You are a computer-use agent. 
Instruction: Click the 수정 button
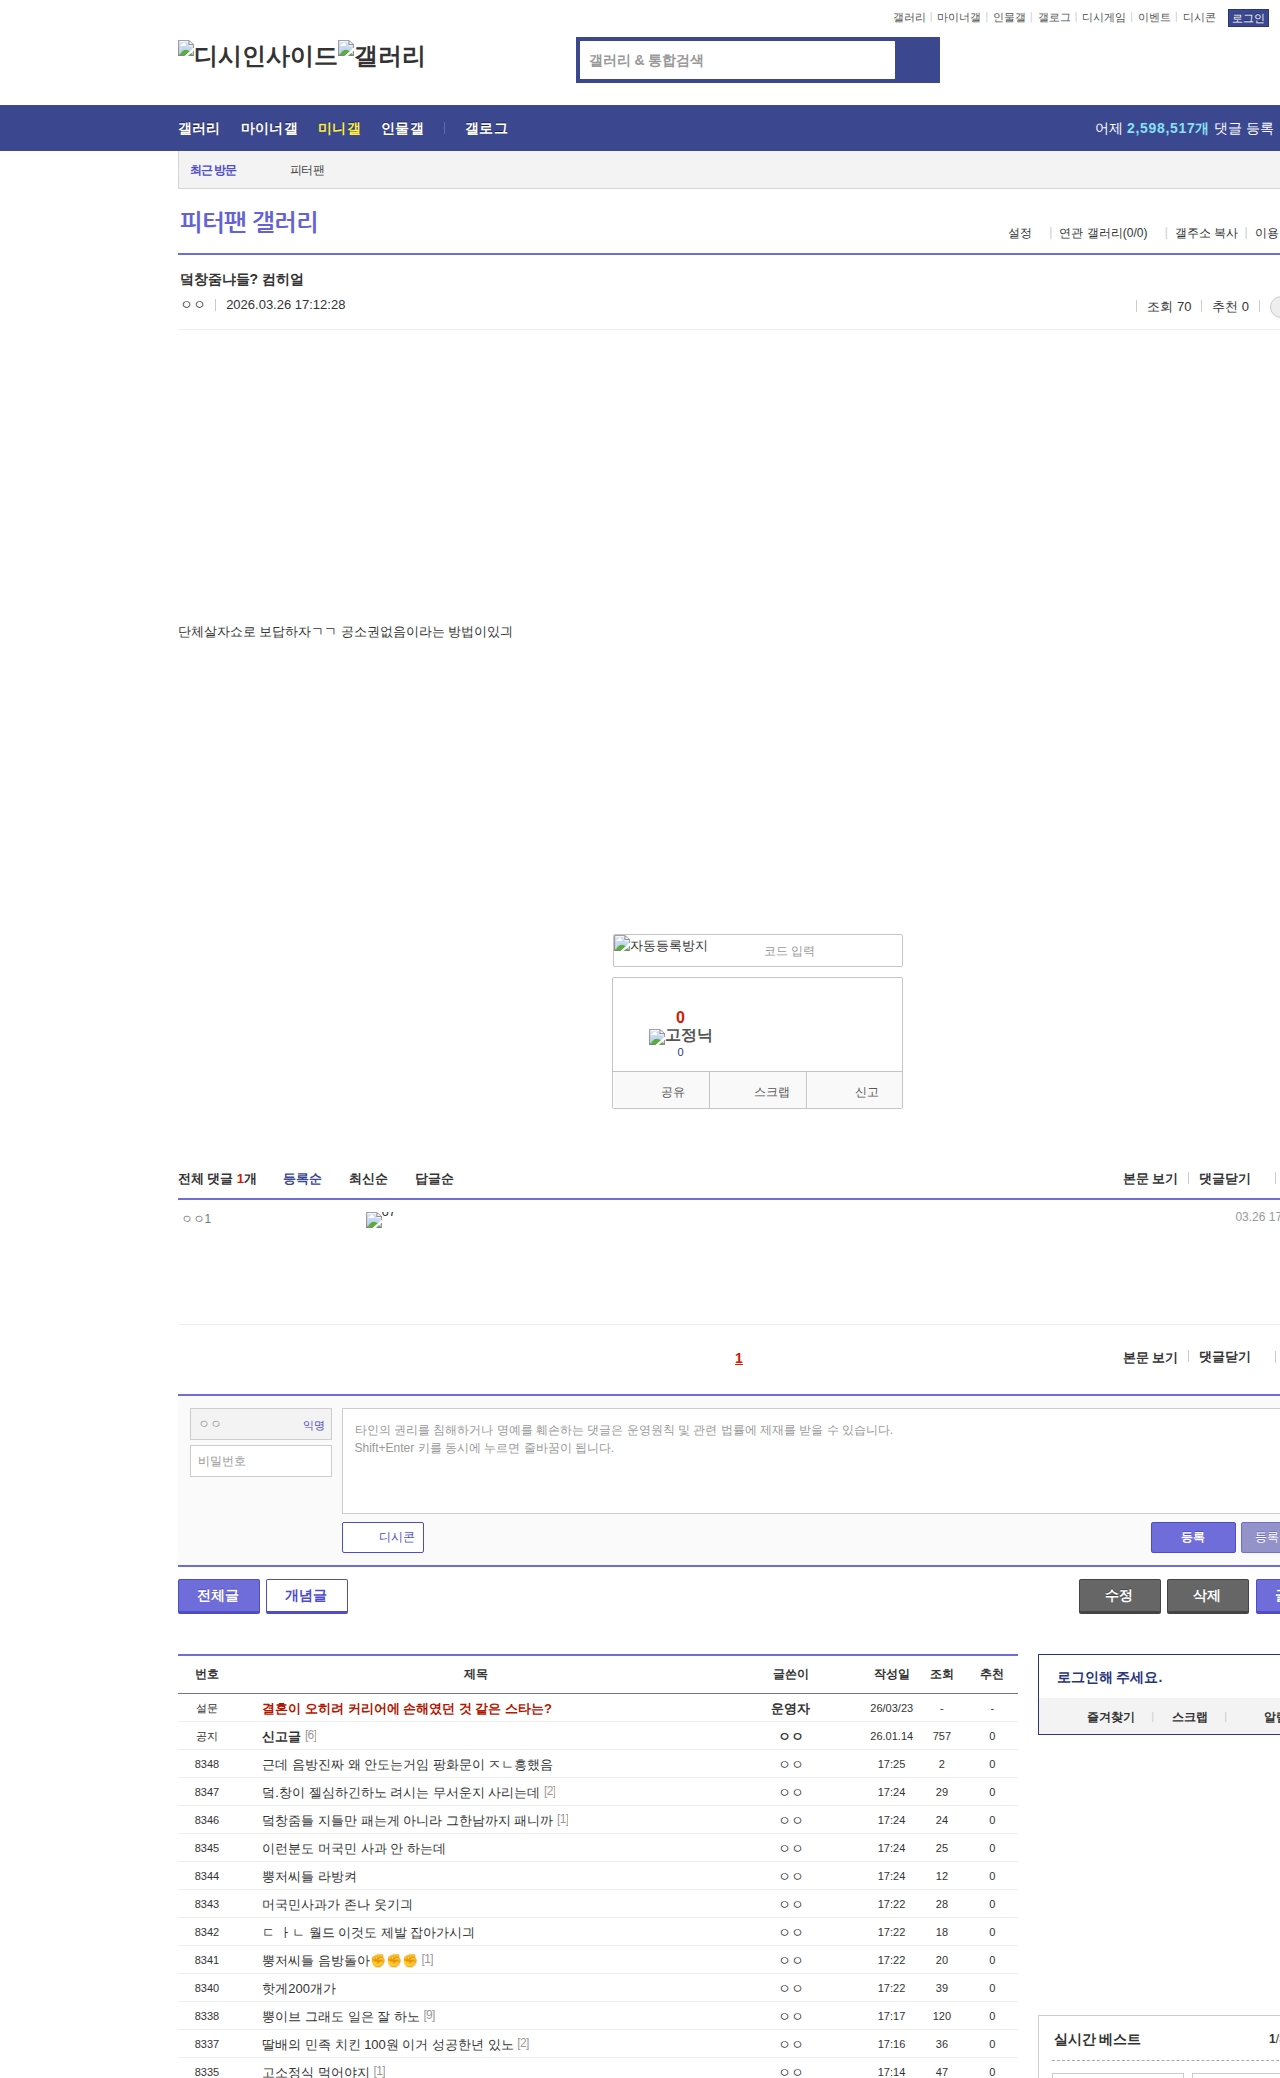(x=1120, y=1596)
